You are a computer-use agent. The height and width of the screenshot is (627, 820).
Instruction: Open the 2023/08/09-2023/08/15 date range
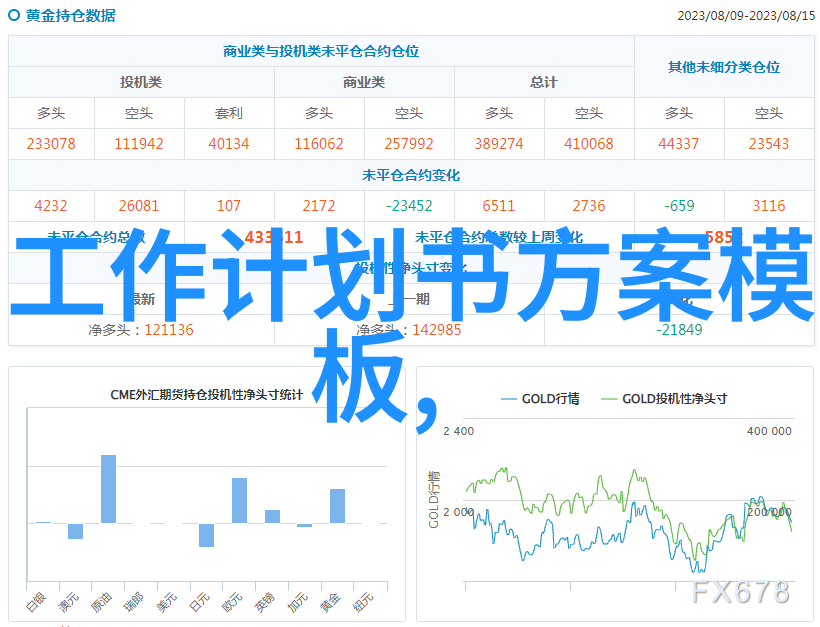click(x=743, y=16)
